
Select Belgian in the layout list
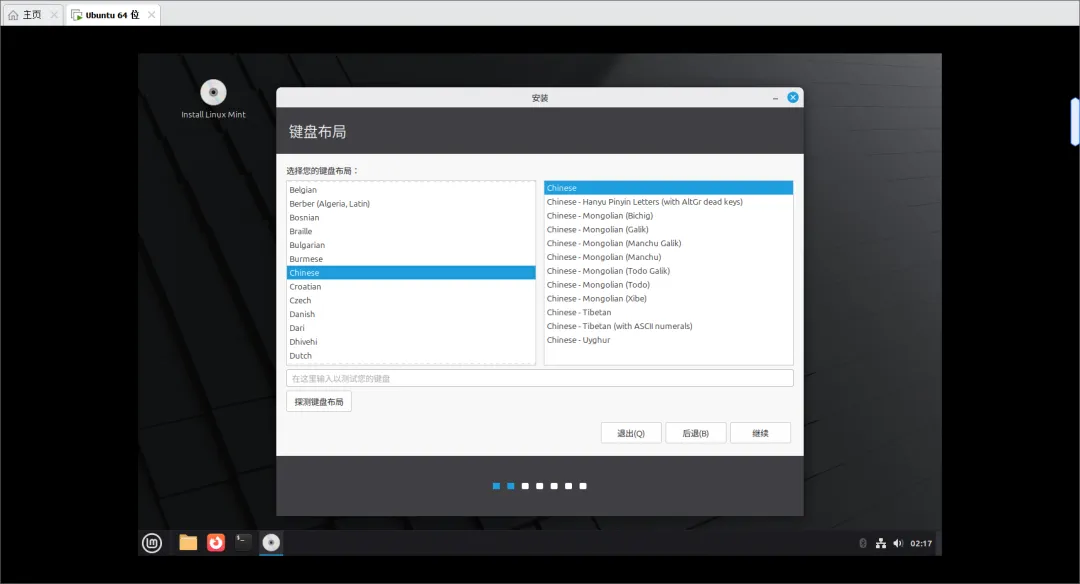click(x=411, y=190)
